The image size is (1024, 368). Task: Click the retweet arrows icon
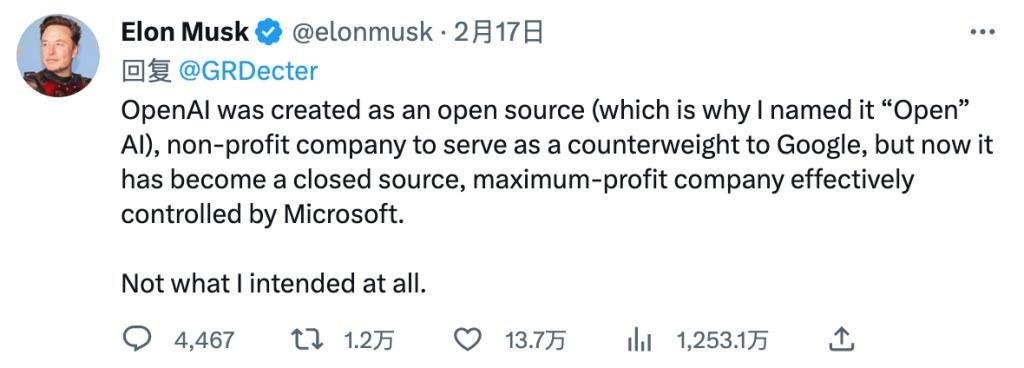tap(307, 339)
